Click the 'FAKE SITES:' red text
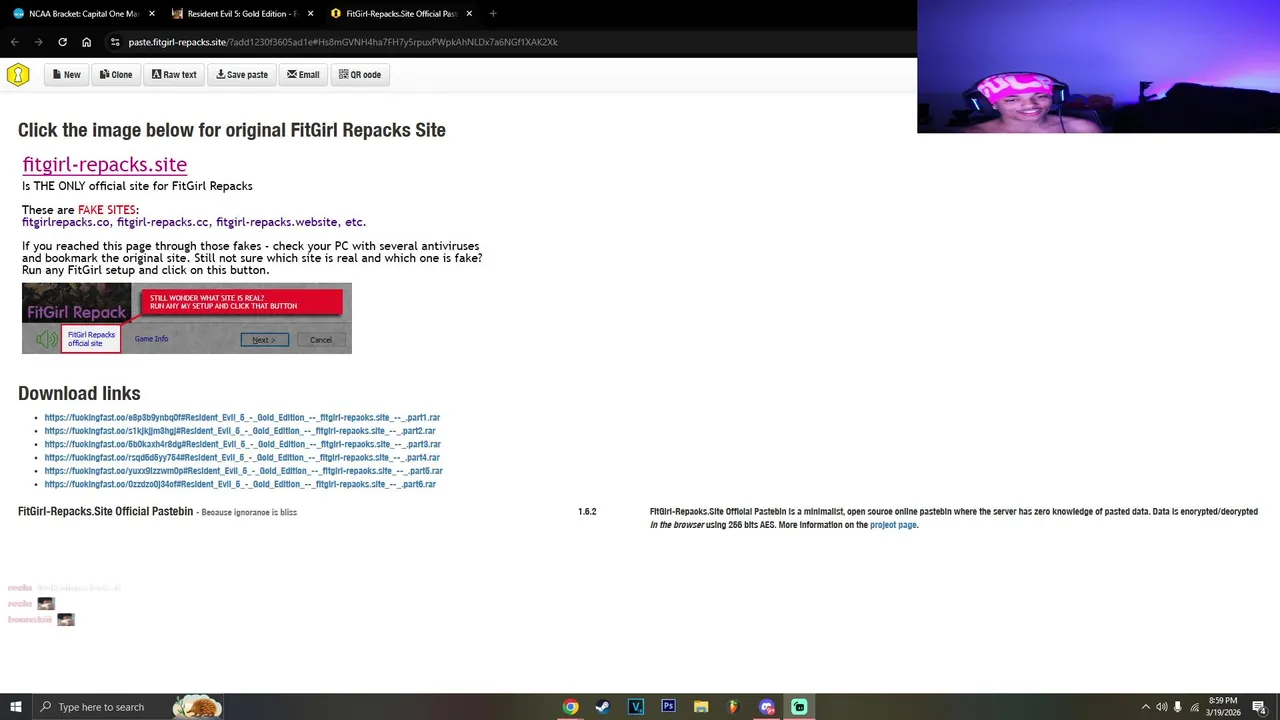This screenshot has width=1280, height=720. point(108,210)
